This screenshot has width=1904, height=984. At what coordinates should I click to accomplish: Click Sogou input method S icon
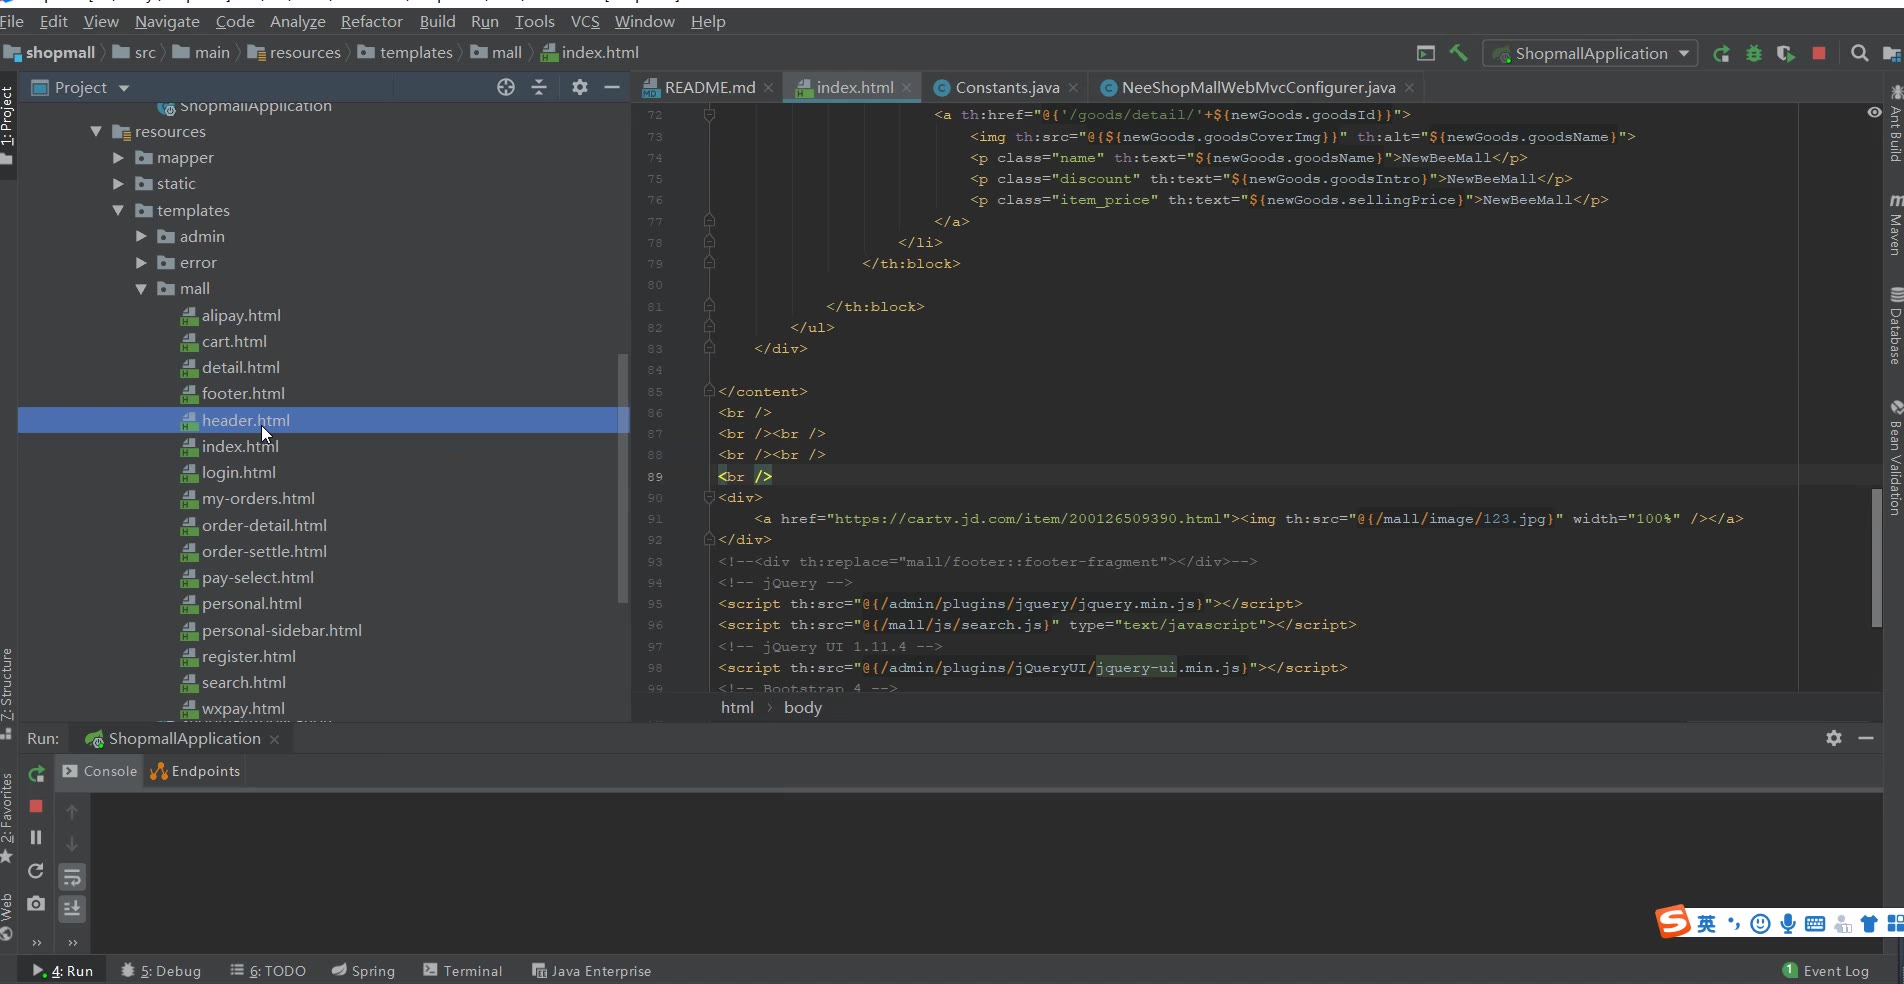(x=1673, y=921)
